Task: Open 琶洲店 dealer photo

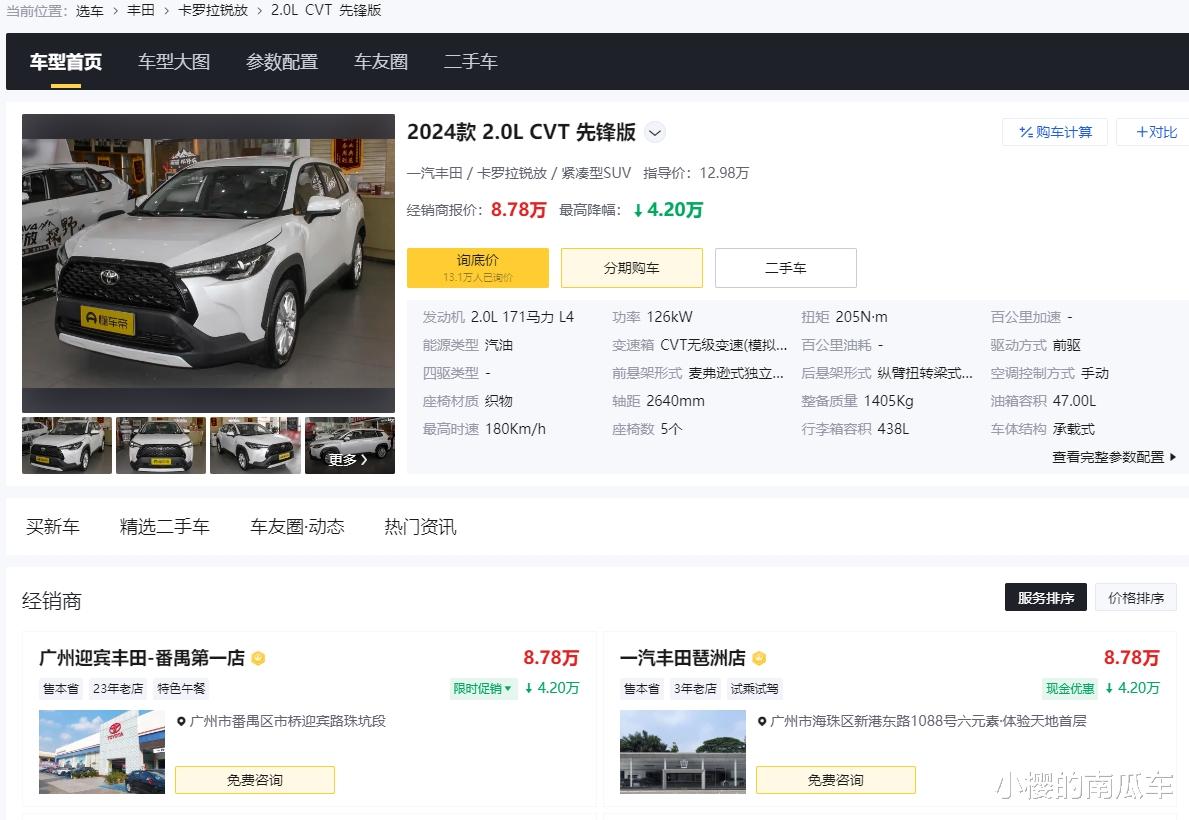Action: [x=682, y=752]
